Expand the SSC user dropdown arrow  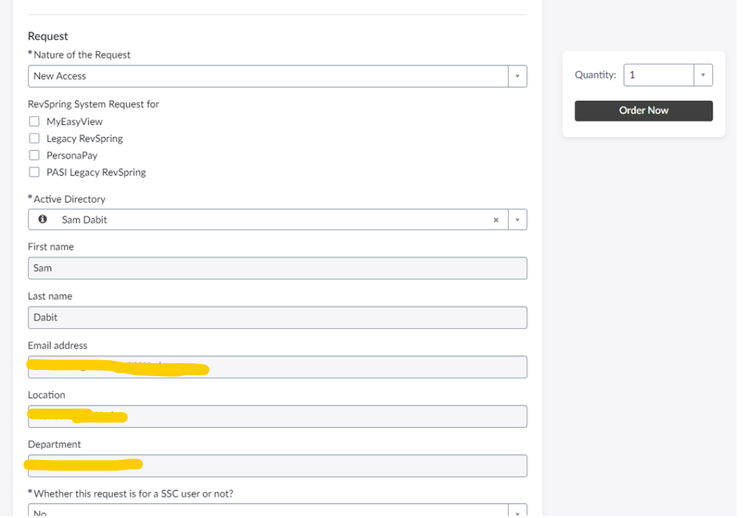point(517,512)
